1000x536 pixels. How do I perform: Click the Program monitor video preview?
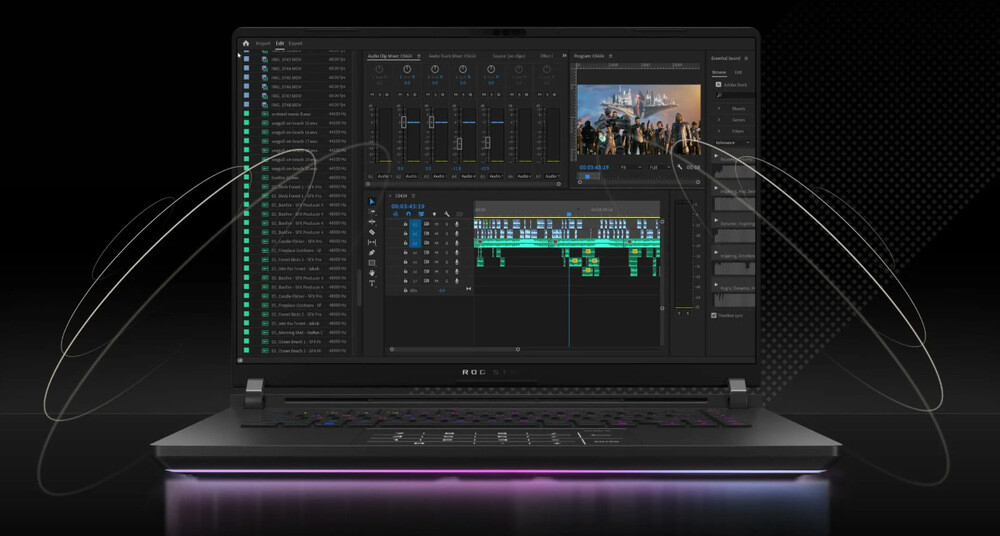click(639, 118)
